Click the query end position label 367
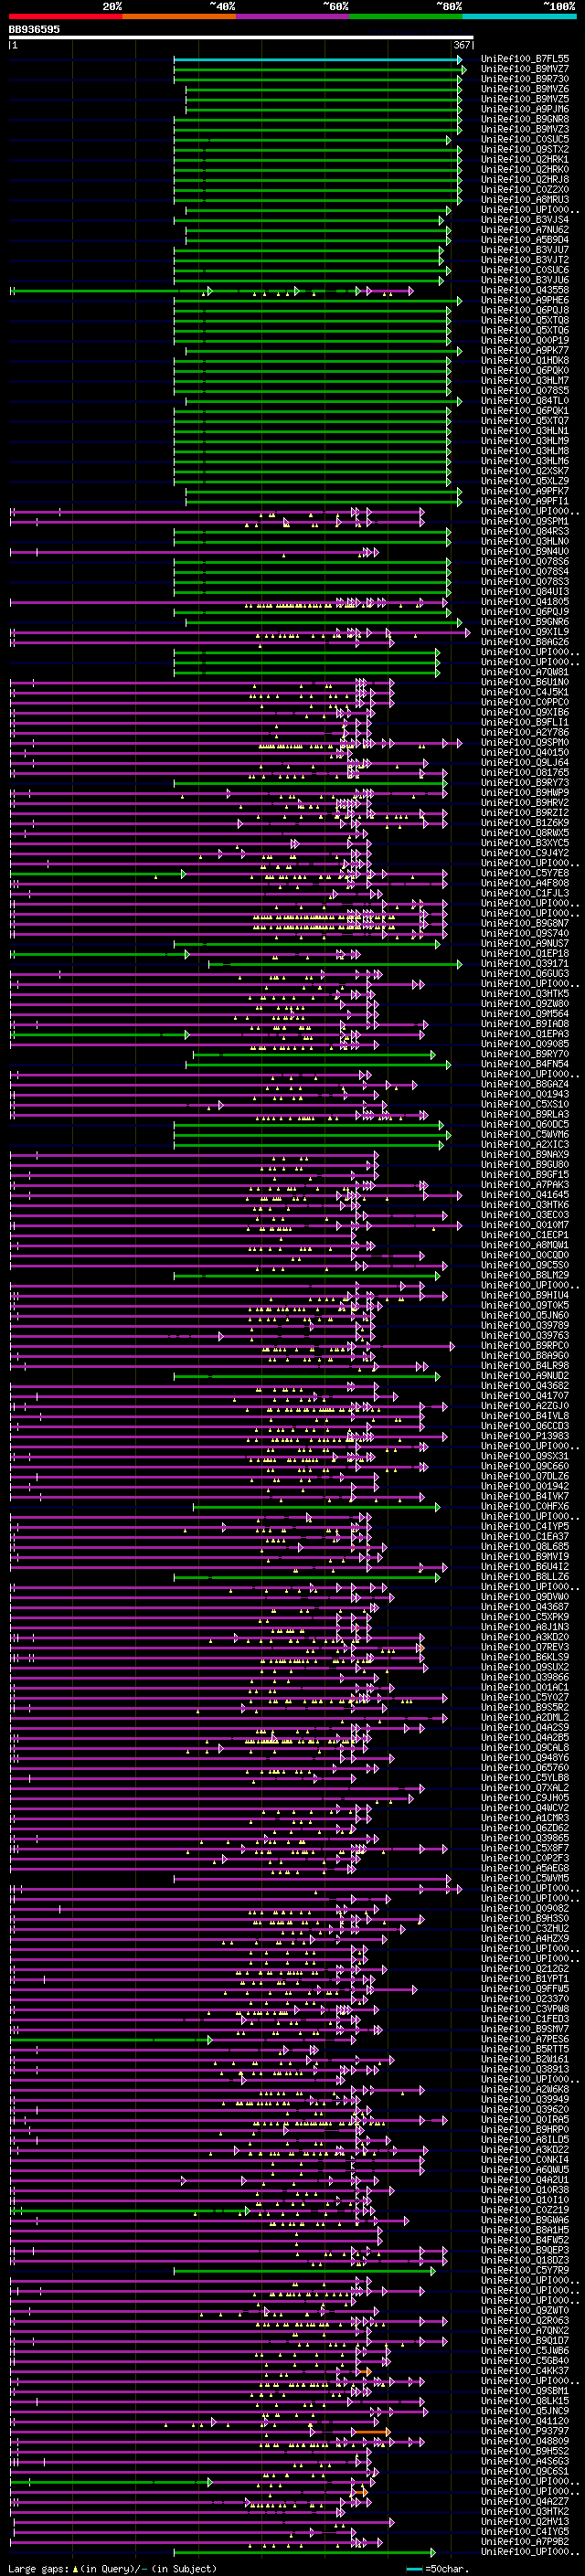This screenshot has height=2576, width=585. coord(462,45)
